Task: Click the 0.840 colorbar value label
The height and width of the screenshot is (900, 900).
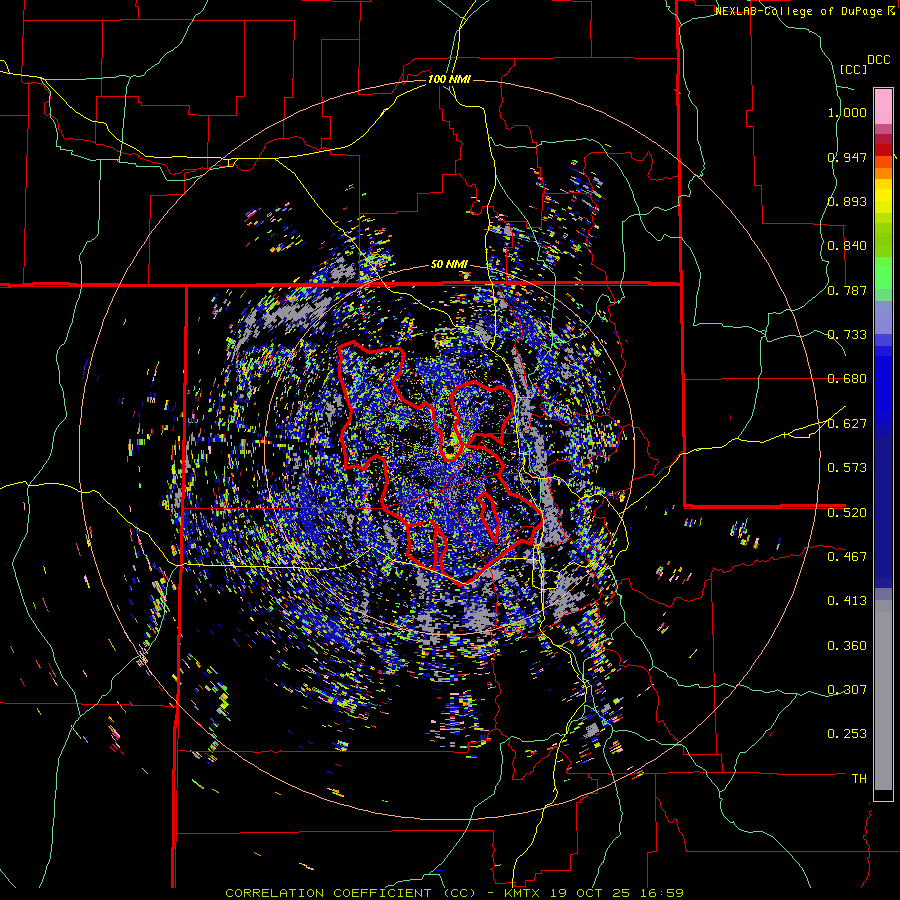Action: click(847, 246)
